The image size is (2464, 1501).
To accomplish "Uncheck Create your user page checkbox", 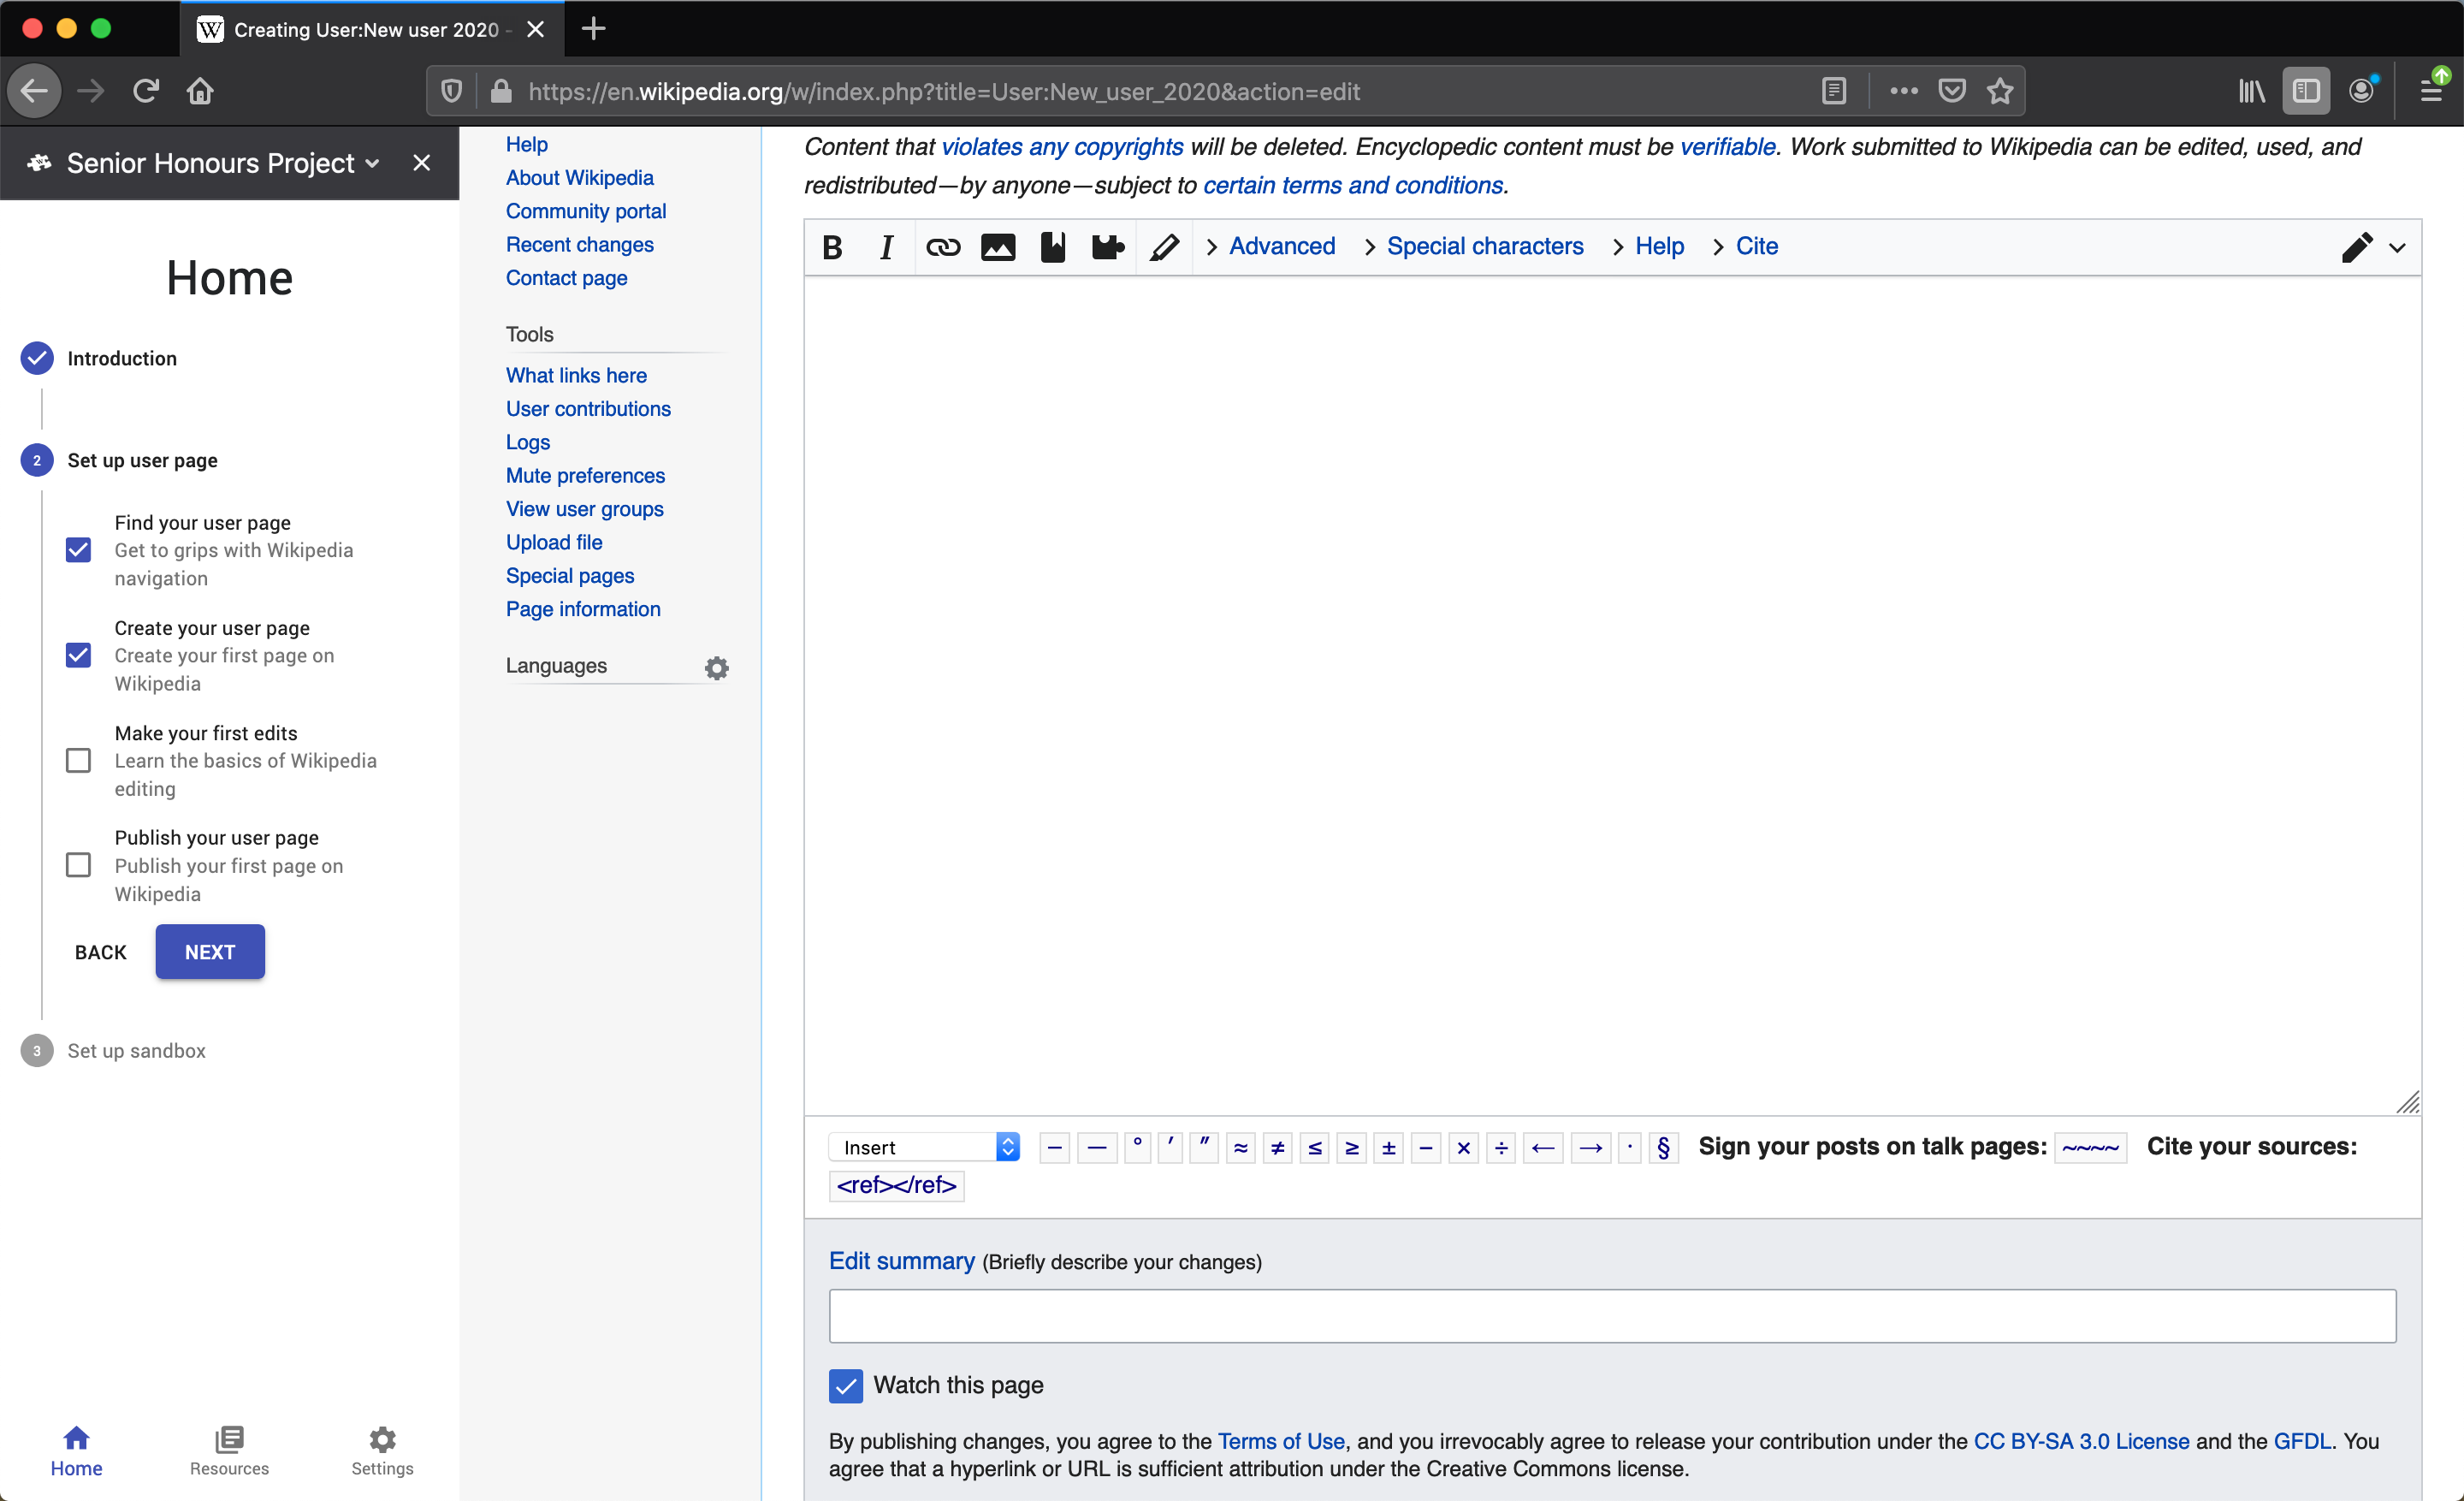I will point(78,655).
